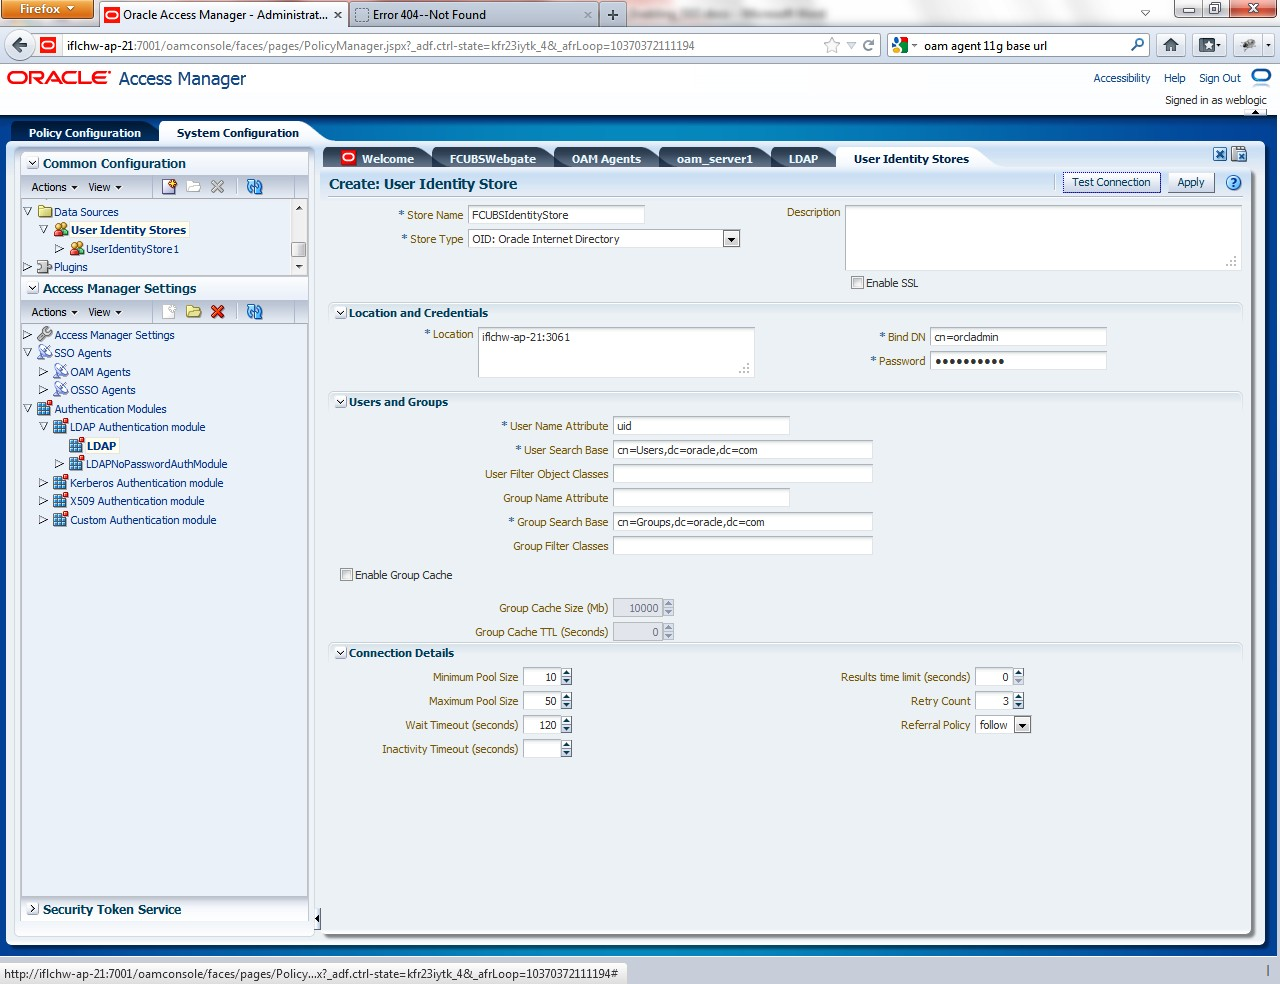This screenshot has height=984, width=1280.
Task: Expand the OSSO Agents node arrow
Action: 43,390
